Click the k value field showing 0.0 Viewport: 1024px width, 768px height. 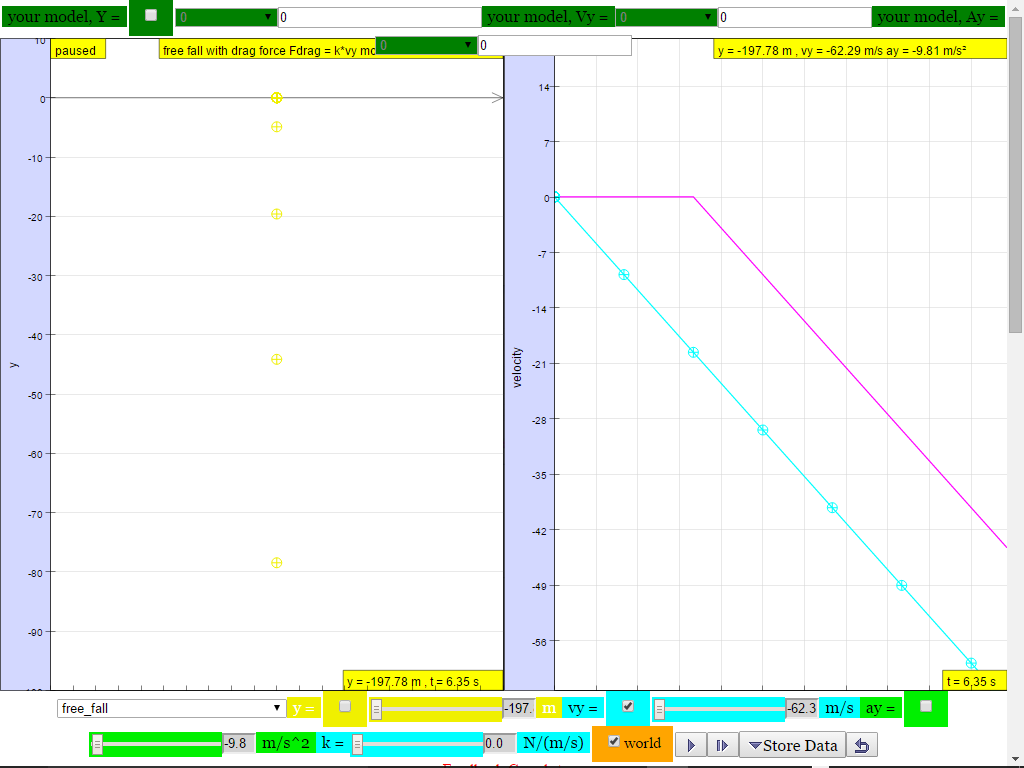coord(499,743)
